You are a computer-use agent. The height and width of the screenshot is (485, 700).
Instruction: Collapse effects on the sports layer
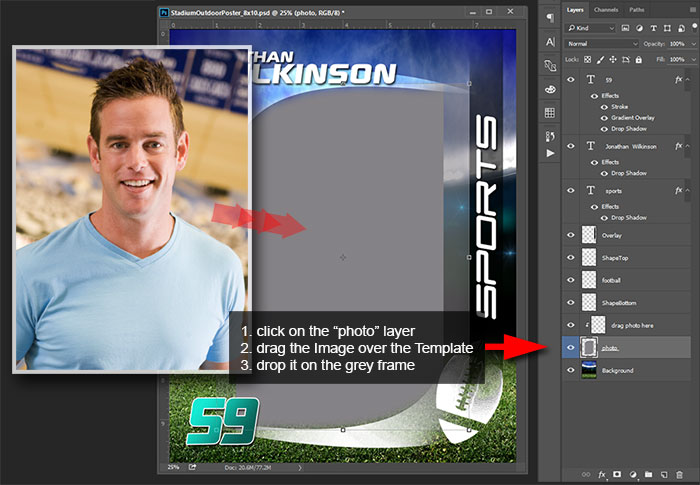click(x=688, y=190)
